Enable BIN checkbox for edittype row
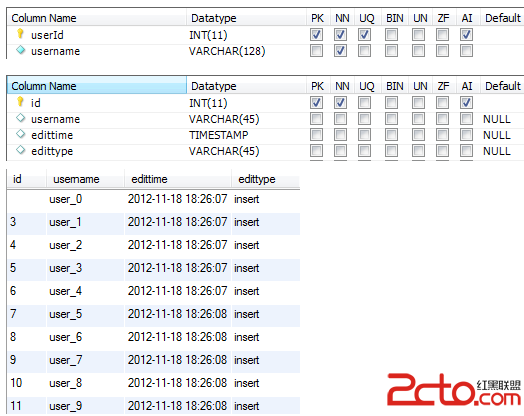 click(391, 151)
